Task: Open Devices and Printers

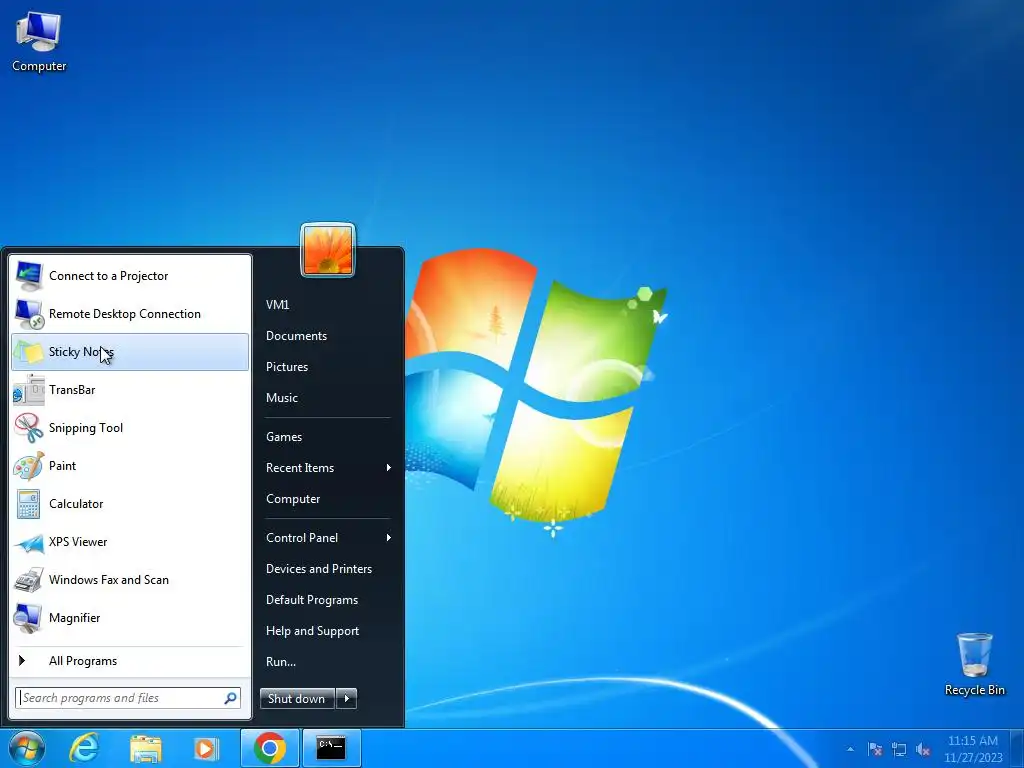Action: 319,569
